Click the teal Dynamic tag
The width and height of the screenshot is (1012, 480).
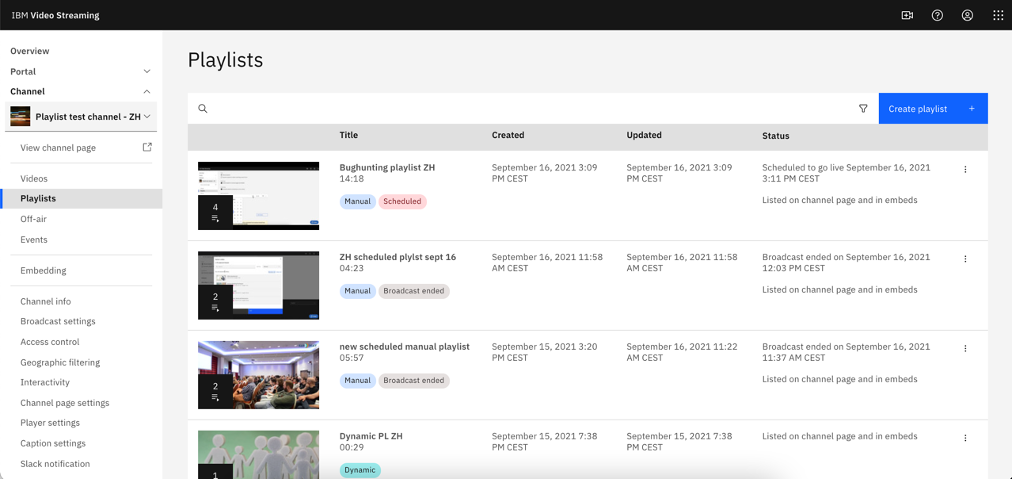point(360,470)
